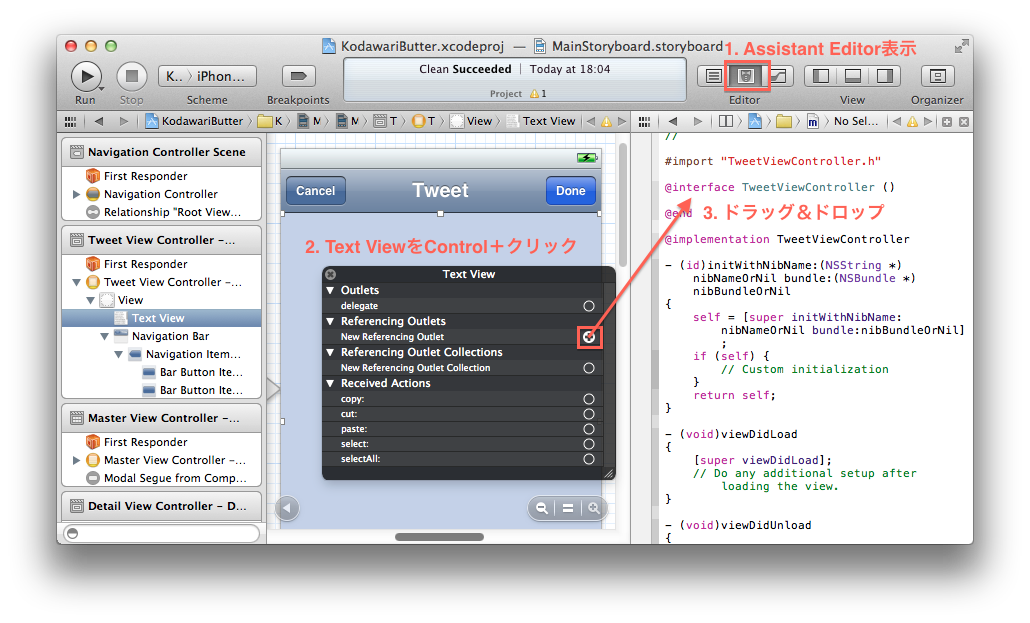This screenshot has height=623, width=1030.
Task: Select the Assistant editor icon
Action: click(x=746, y=76)
